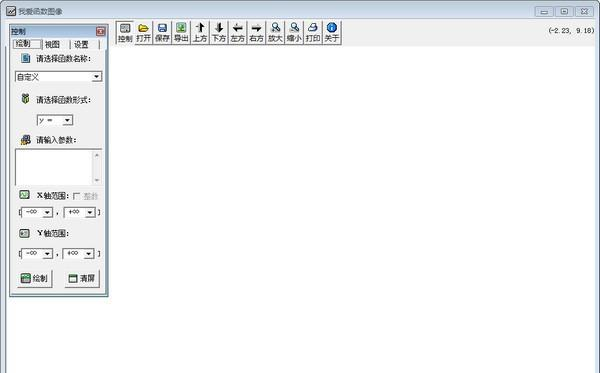600x373 pixels.
Task: Click the 请选择函数名称 label
Action: click(x=64, y=59)
